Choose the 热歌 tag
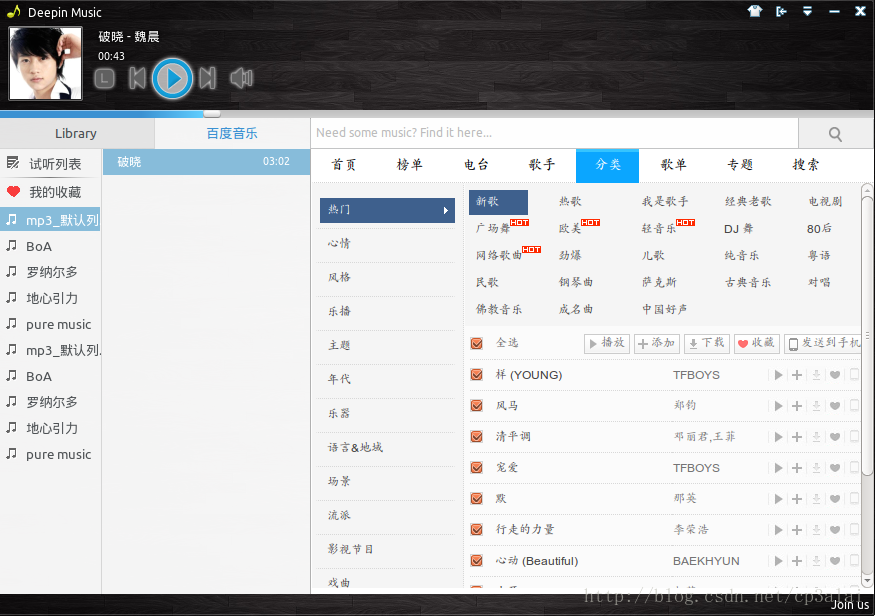The width and height of the screenshot is (875, 616). (570, 201)
